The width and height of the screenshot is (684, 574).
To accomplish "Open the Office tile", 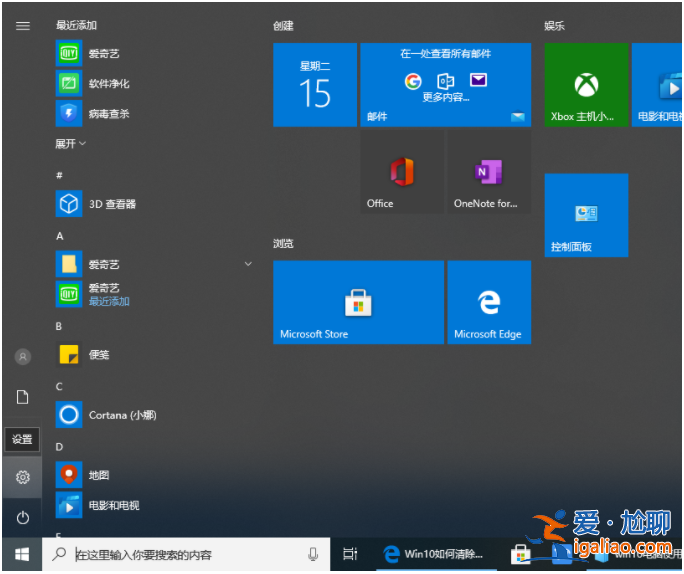I will click(402, 172).
